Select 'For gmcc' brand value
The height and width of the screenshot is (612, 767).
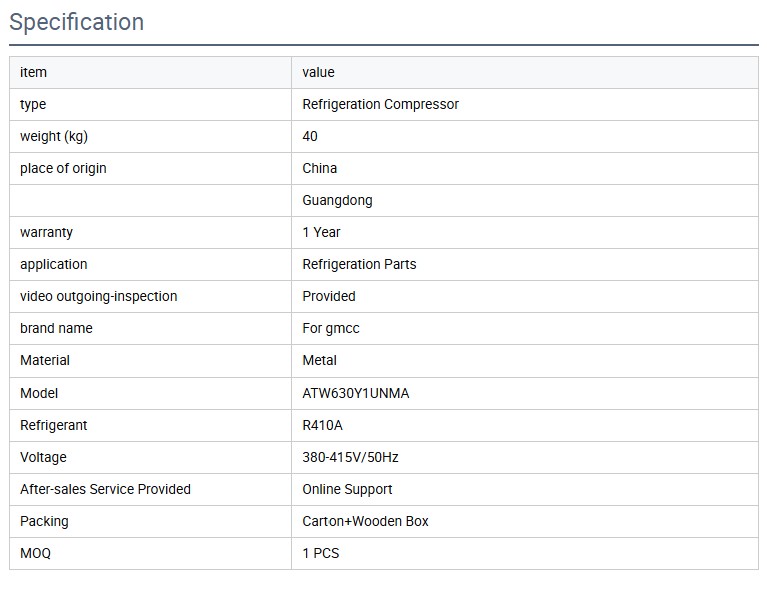[x=331, y=329]
